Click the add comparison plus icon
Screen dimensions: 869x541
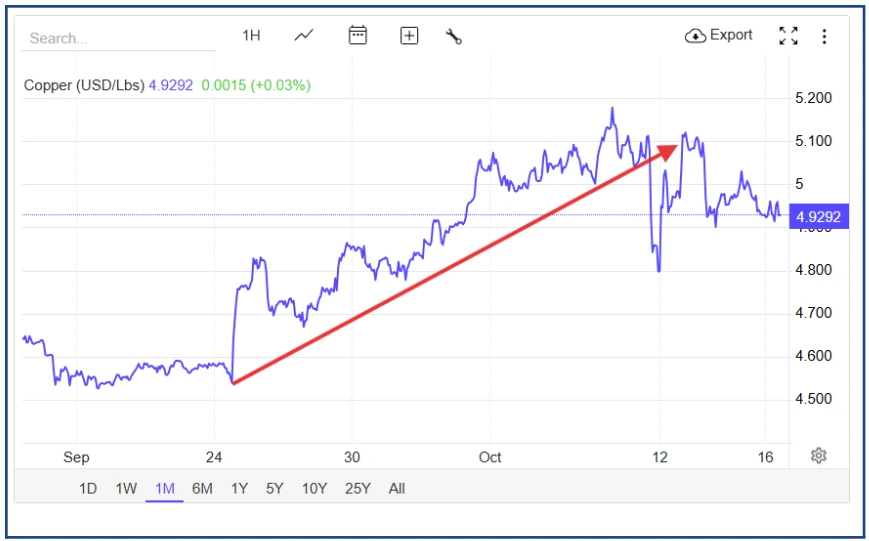[409, 36]
